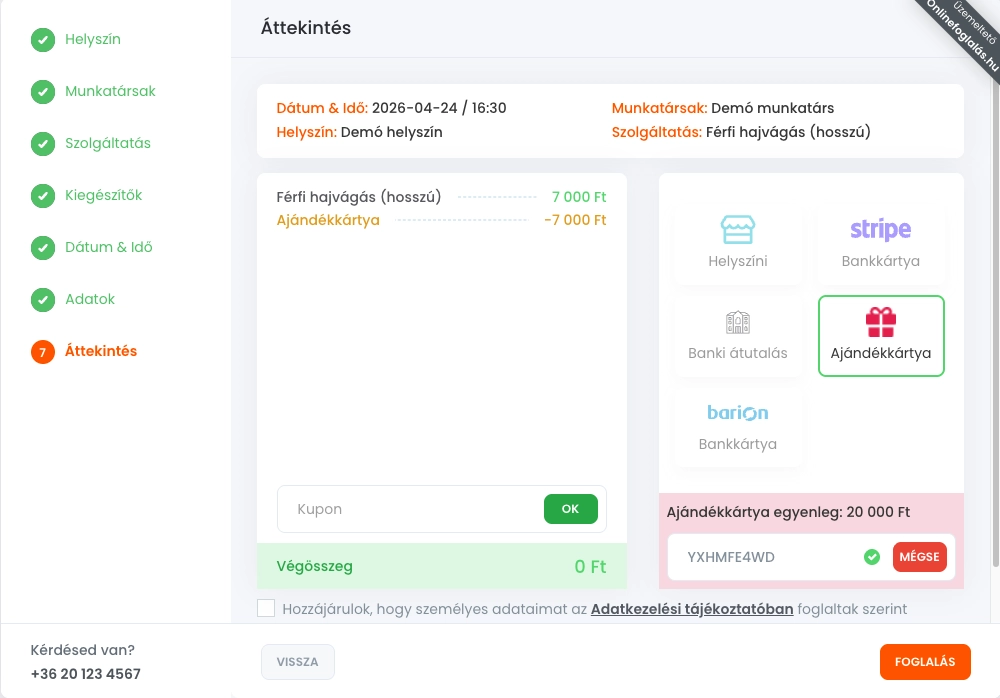
Task: Go back using the VISSZA button
Action: coord(297,662)
